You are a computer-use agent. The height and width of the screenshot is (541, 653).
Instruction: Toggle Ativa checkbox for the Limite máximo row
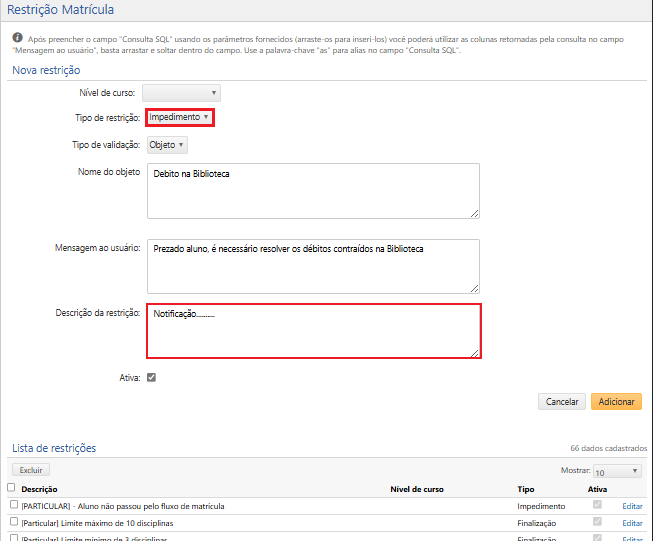(597, 521)
